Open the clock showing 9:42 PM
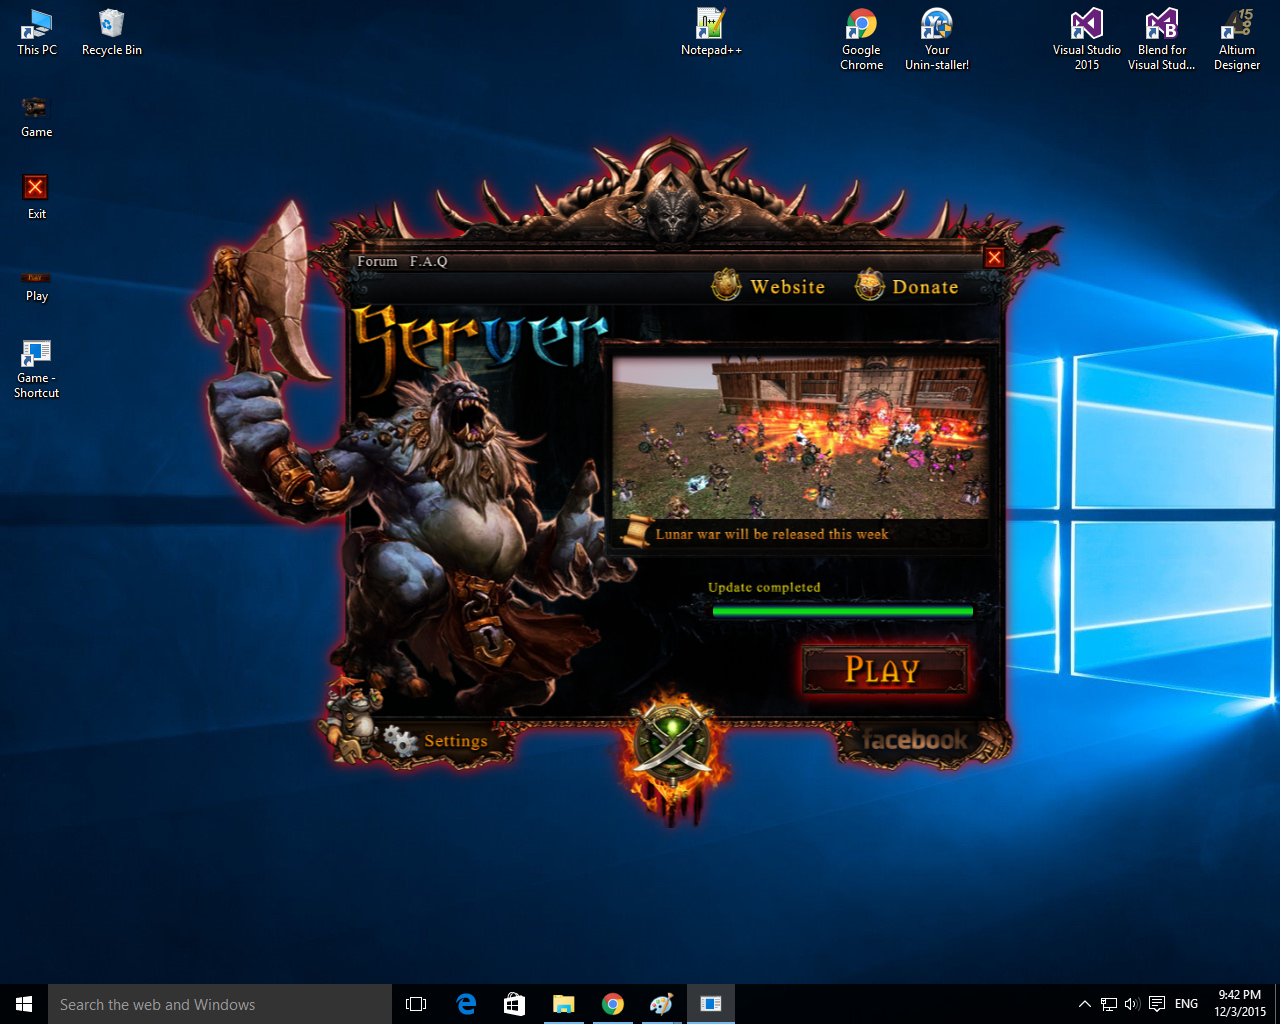Viewport: 1280px width, 1024px height. click(1240, 1004)
